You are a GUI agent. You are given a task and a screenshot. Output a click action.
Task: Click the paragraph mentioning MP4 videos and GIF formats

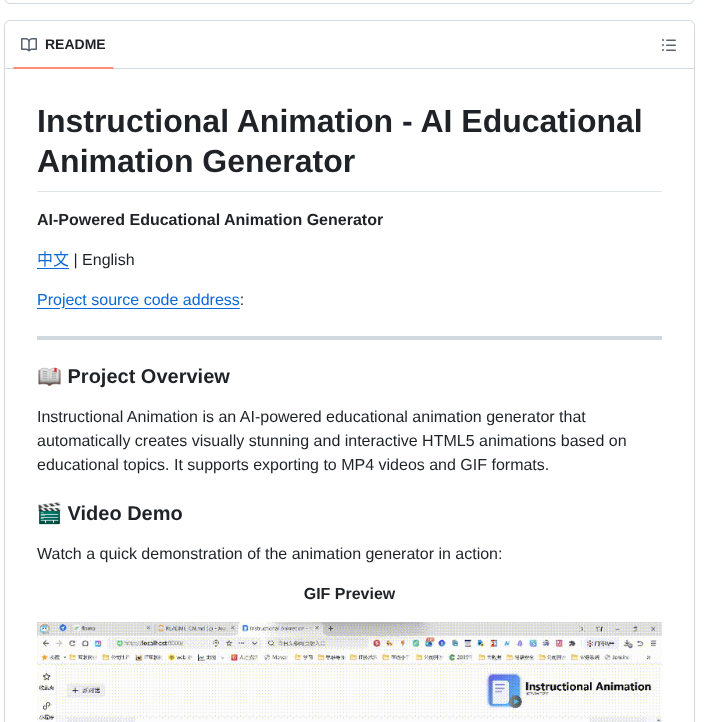(x=332, y=441)
